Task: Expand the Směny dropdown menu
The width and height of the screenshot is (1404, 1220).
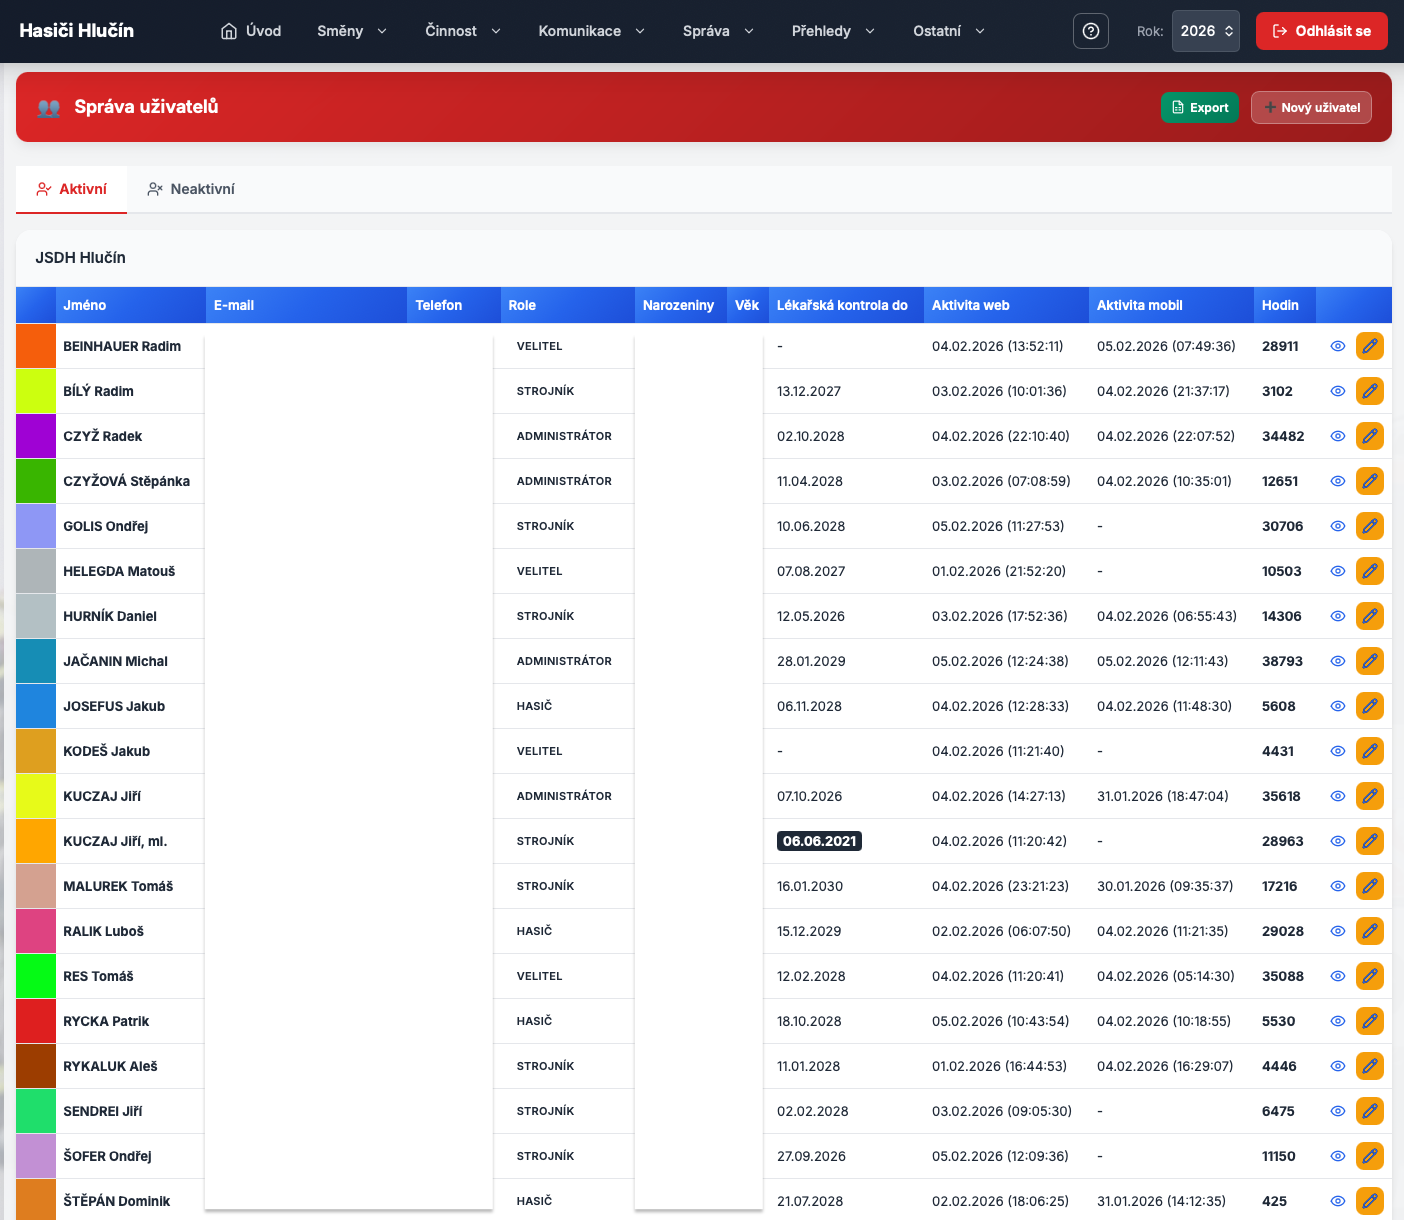Action: tap(351, 31)
